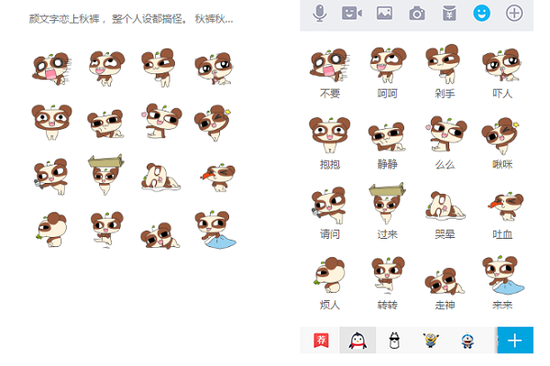The height and width of the screenshot is (366, 550).
Task: Open the video sticker face-camera icon
Action: point(352,13)
